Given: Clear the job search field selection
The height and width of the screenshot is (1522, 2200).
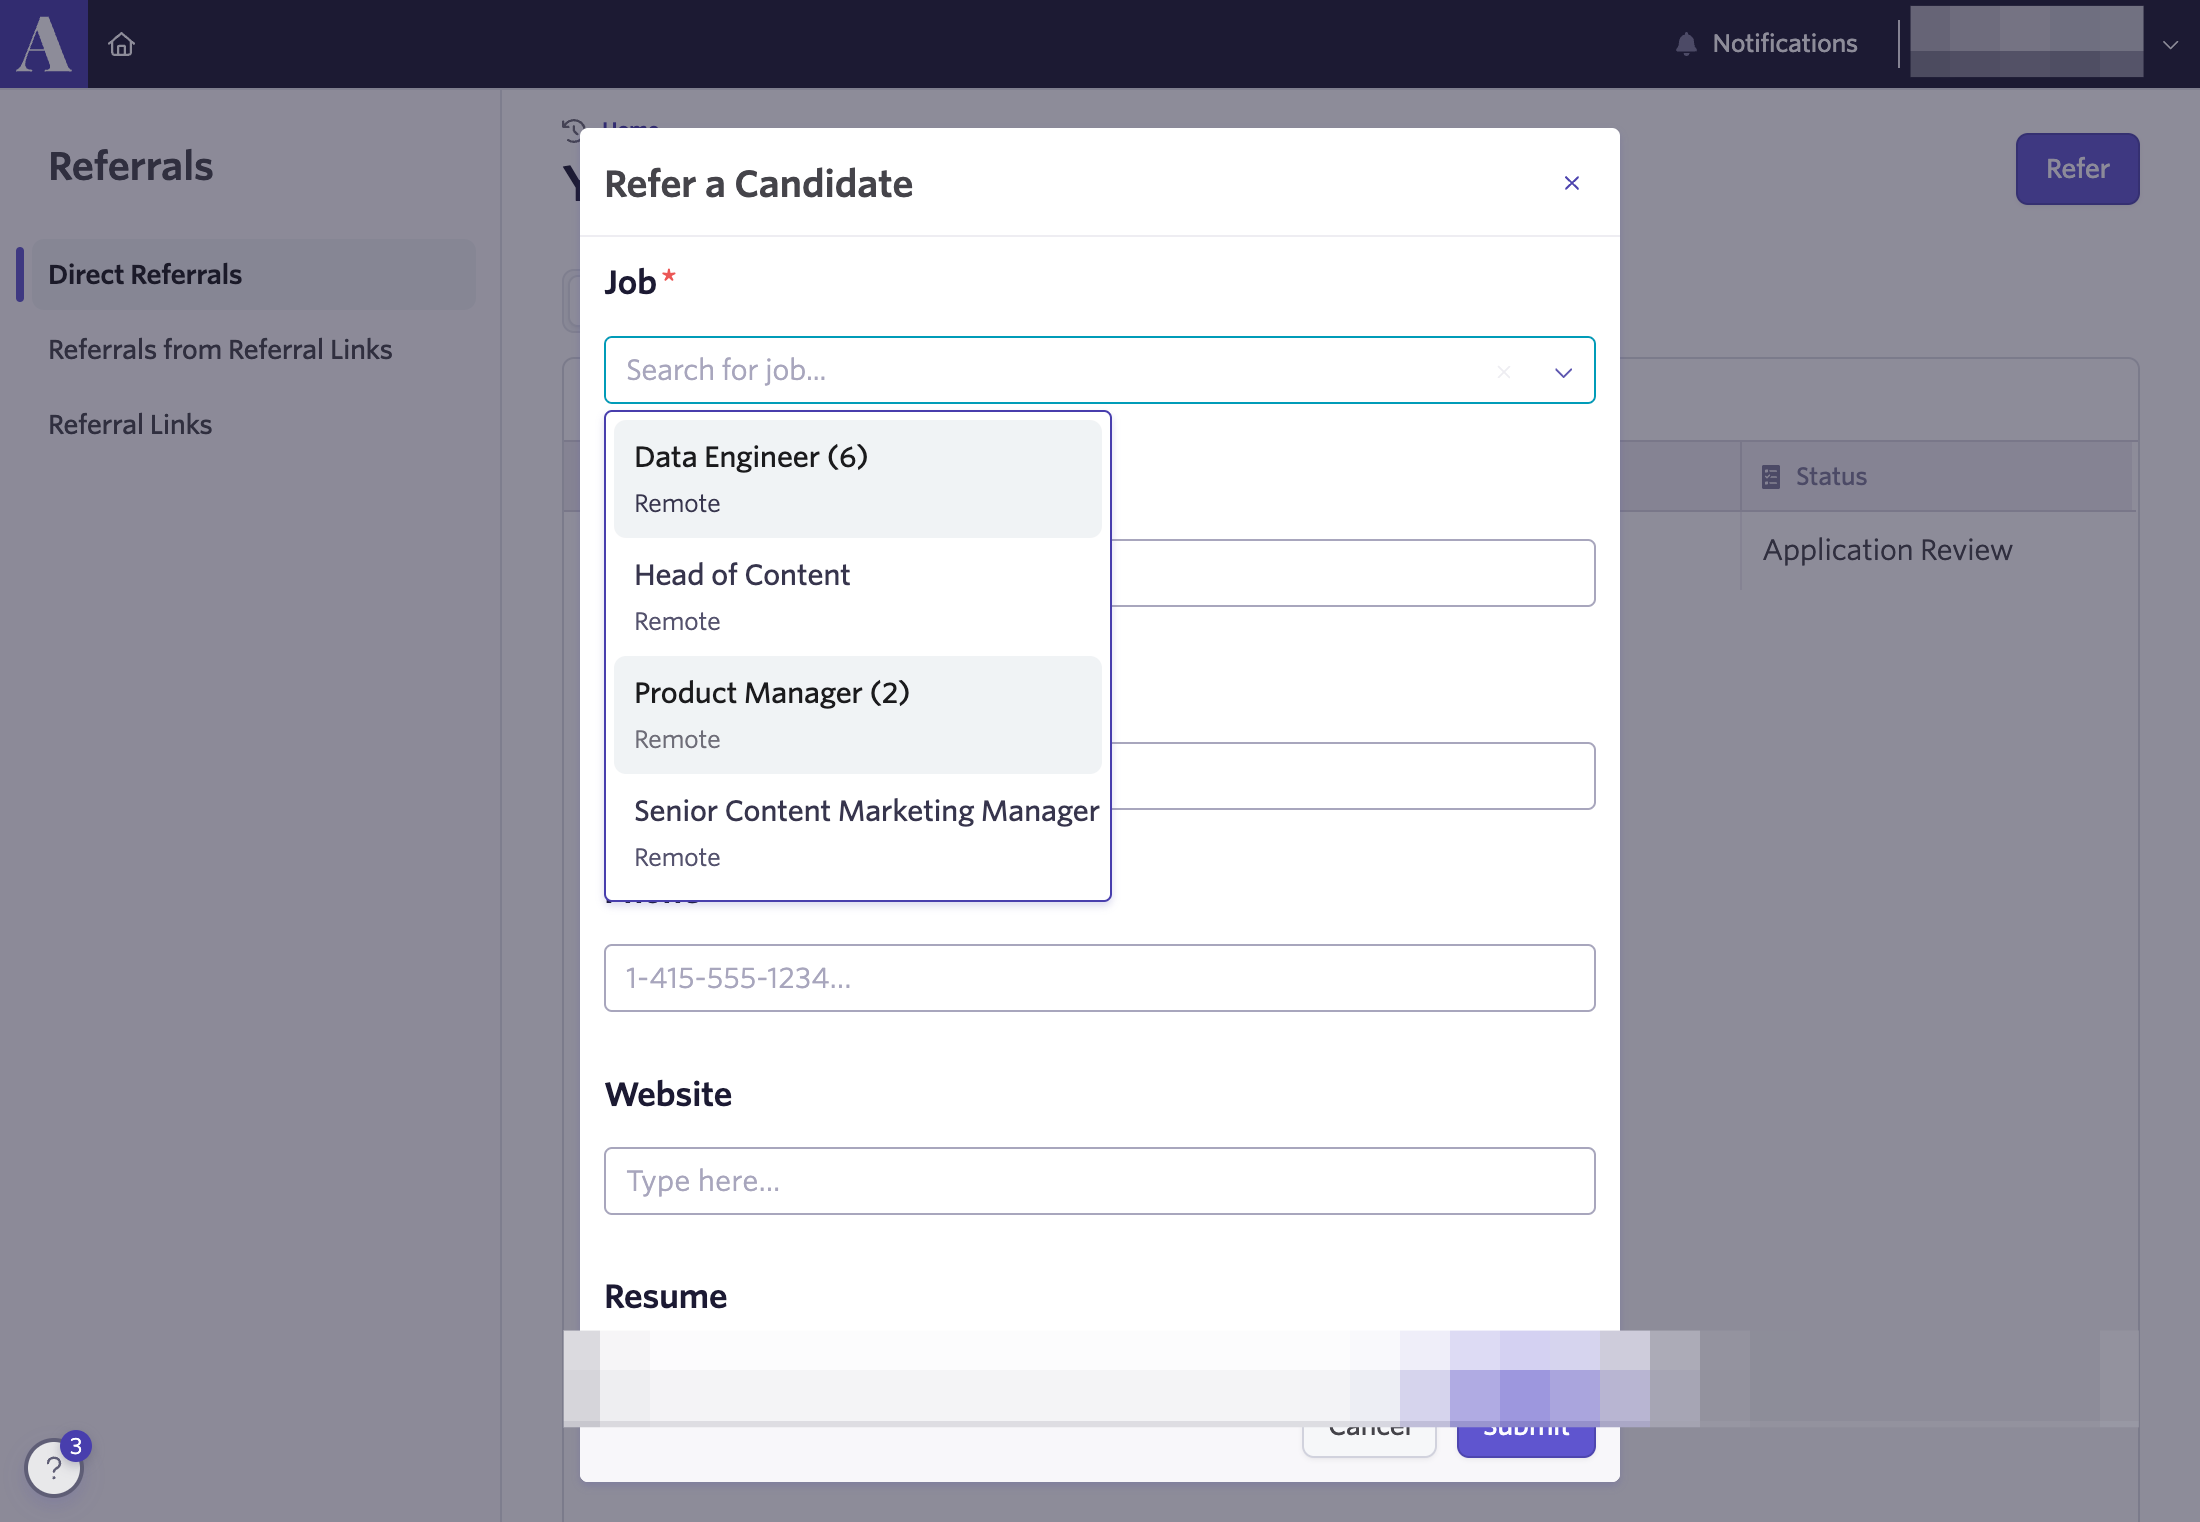Looking at the screenshot, I should (x=1504, y=372).
